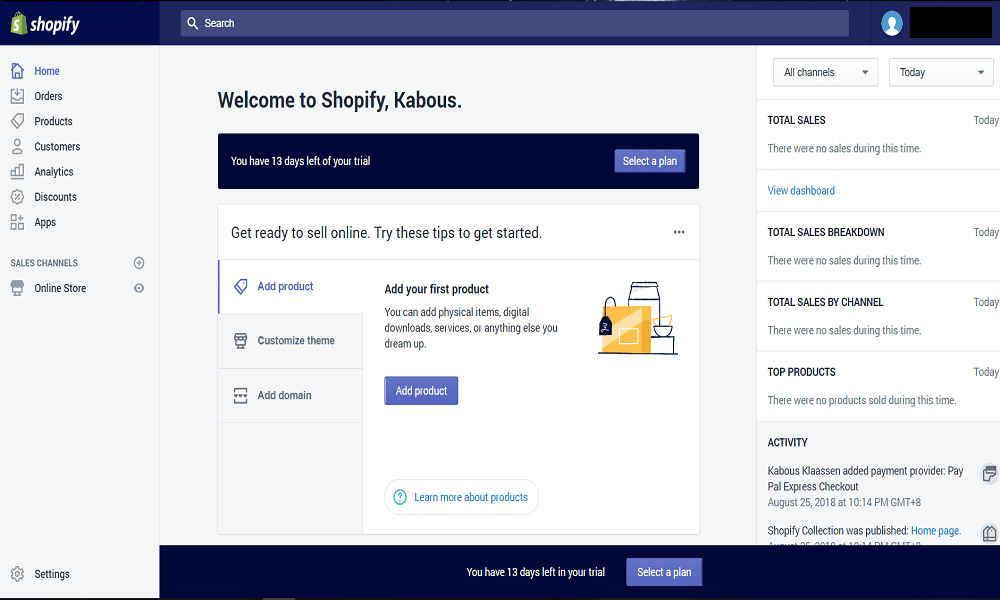Open the View dashboard link
1000x600 pixels.
pos(801,190)
